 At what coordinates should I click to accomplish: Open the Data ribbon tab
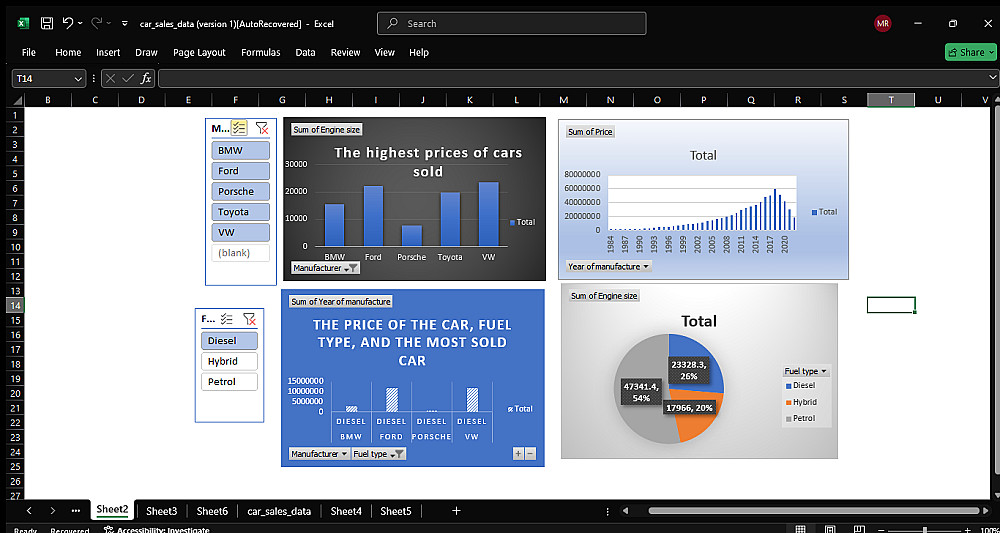point(305,52)
